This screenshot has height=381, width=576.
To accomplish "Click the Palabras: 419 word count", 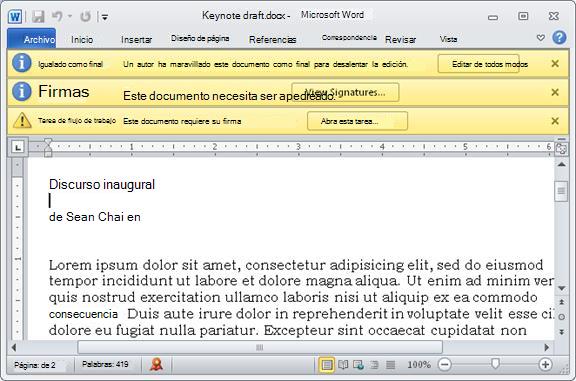I will click(x=105, y=364).
